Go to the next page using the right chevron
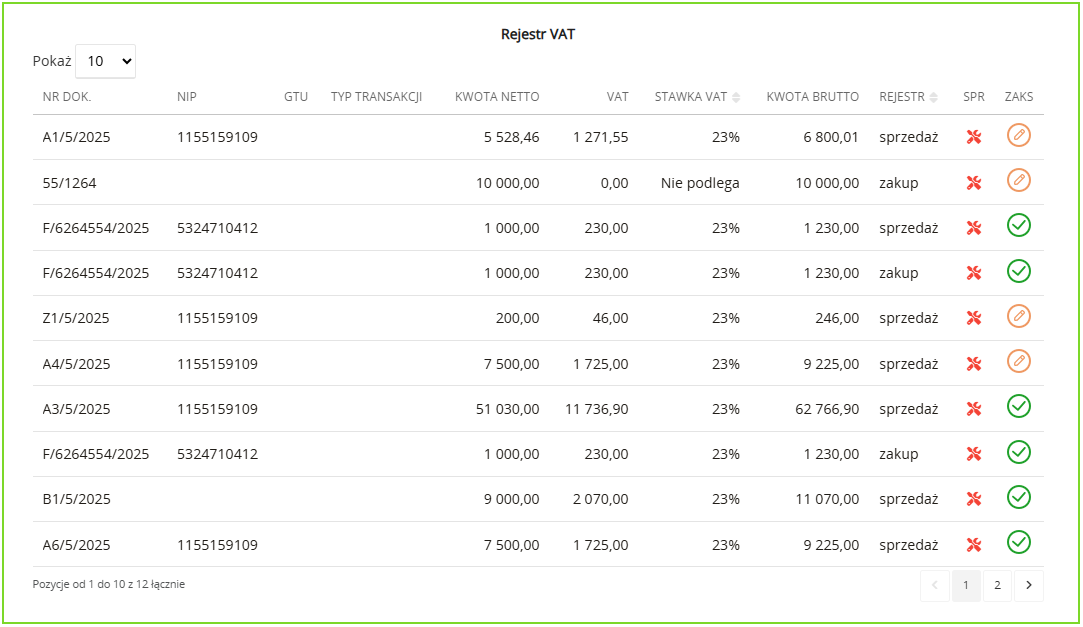This screenshot has height=627, width=1083. pos(1029,586)
